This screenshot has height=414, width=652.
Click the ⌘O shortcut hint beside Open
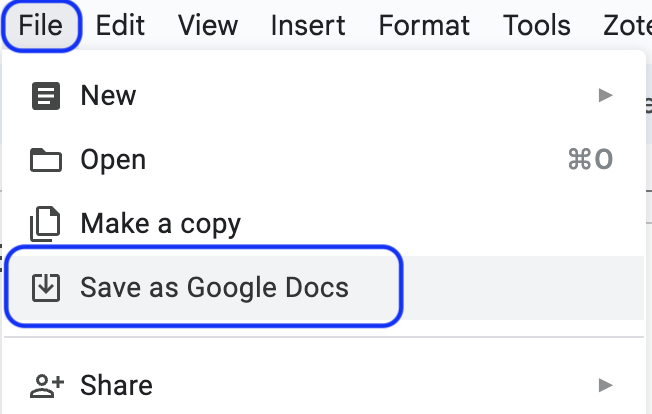(x=590, y=159)
